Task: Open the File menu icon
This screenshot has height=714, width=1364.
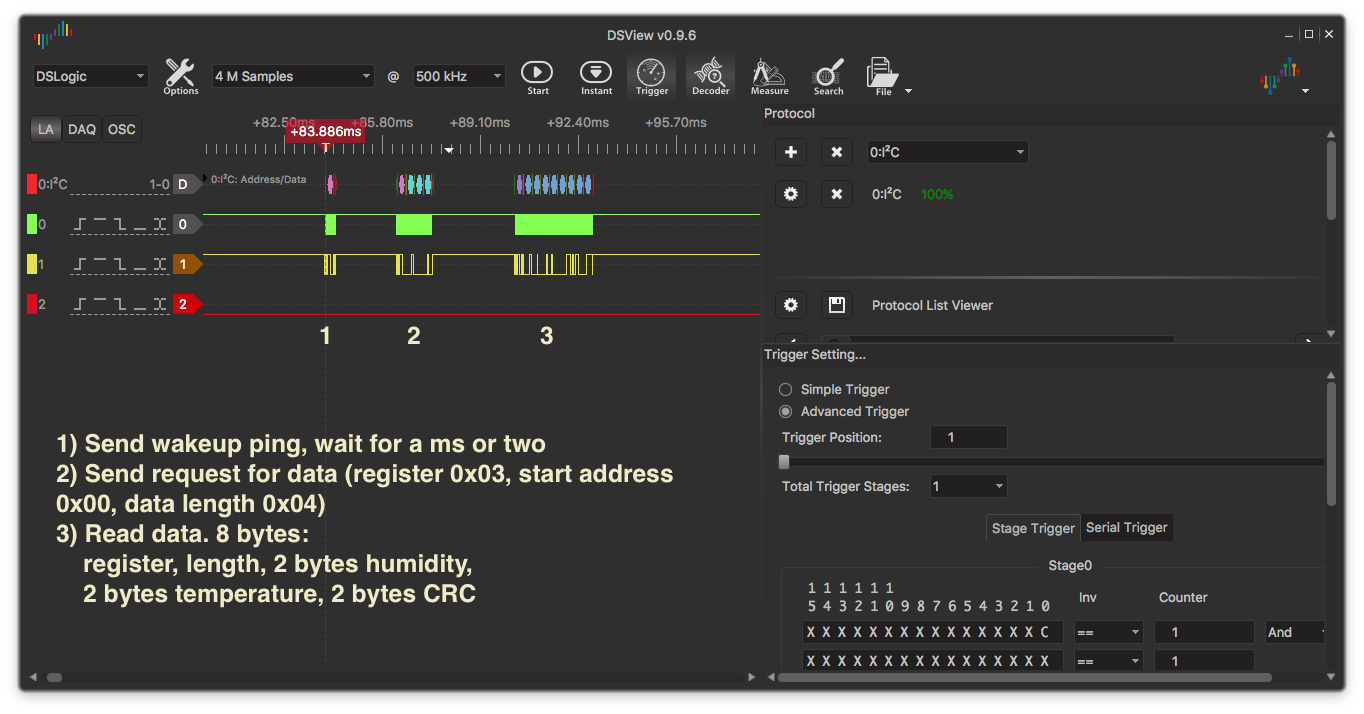Action: pyautogui.click(x=883, y=75)
